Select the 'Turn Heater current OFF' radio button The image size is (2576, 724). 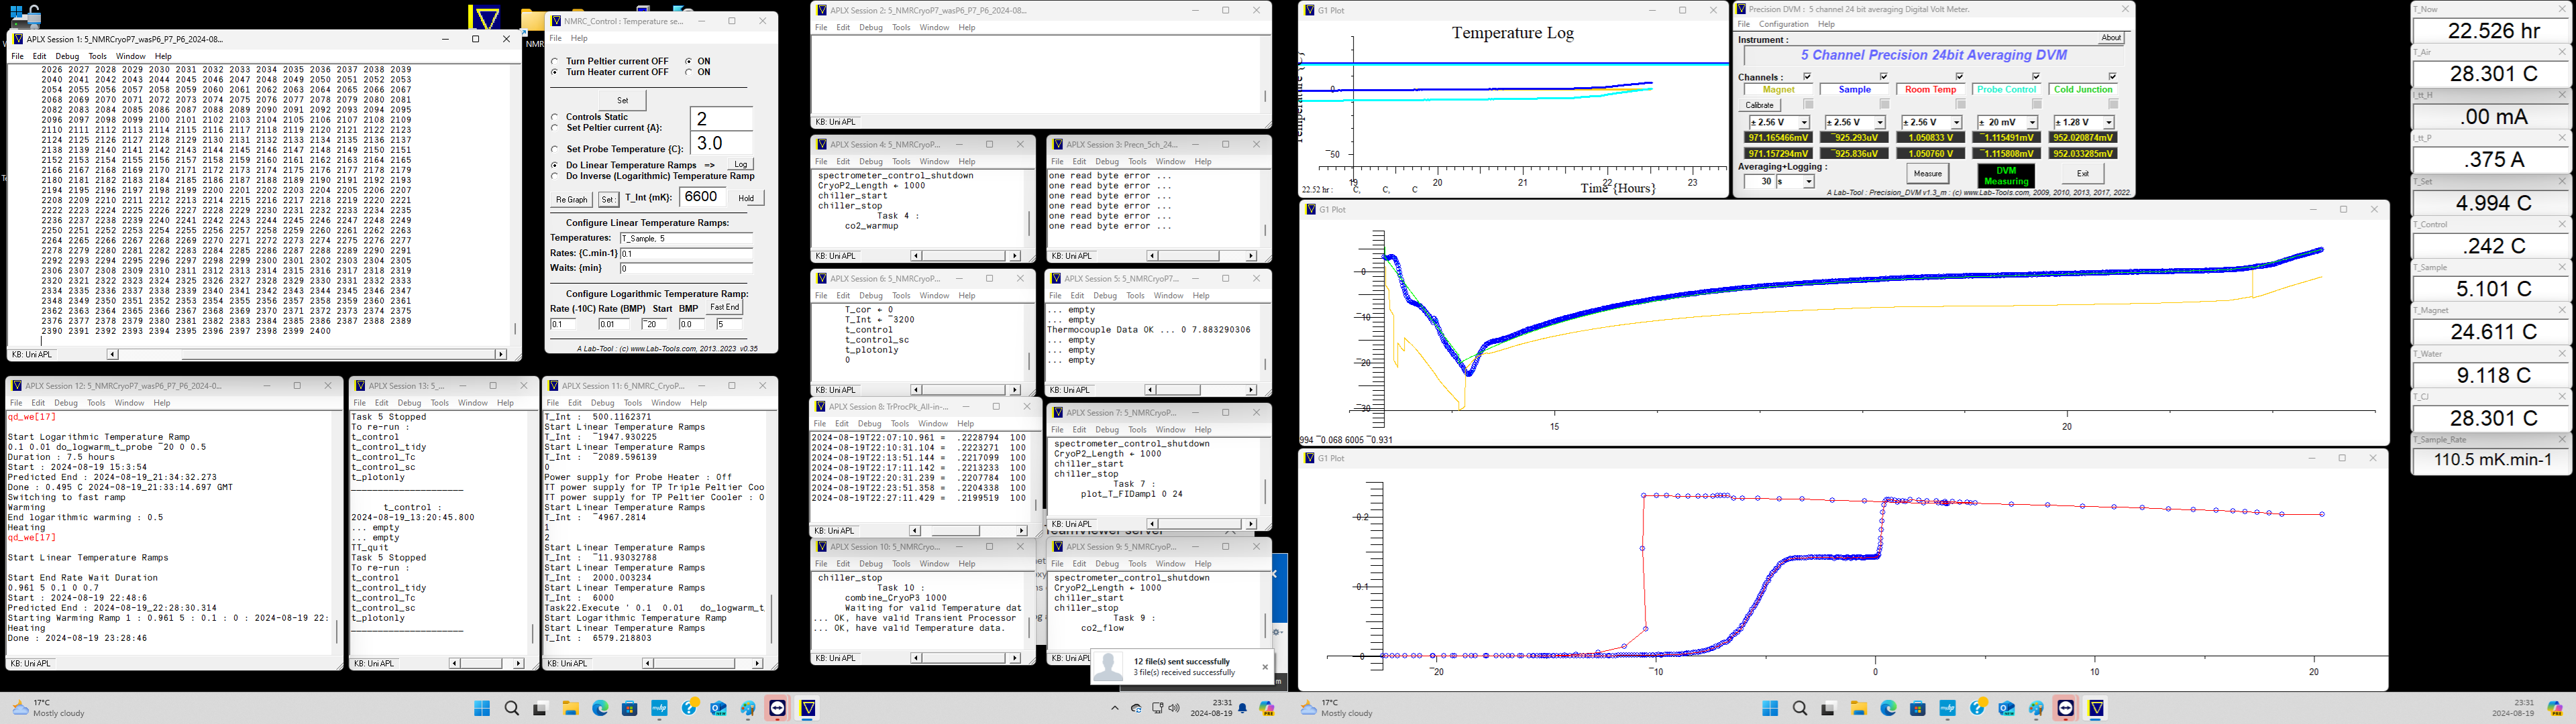pos(555,72)
